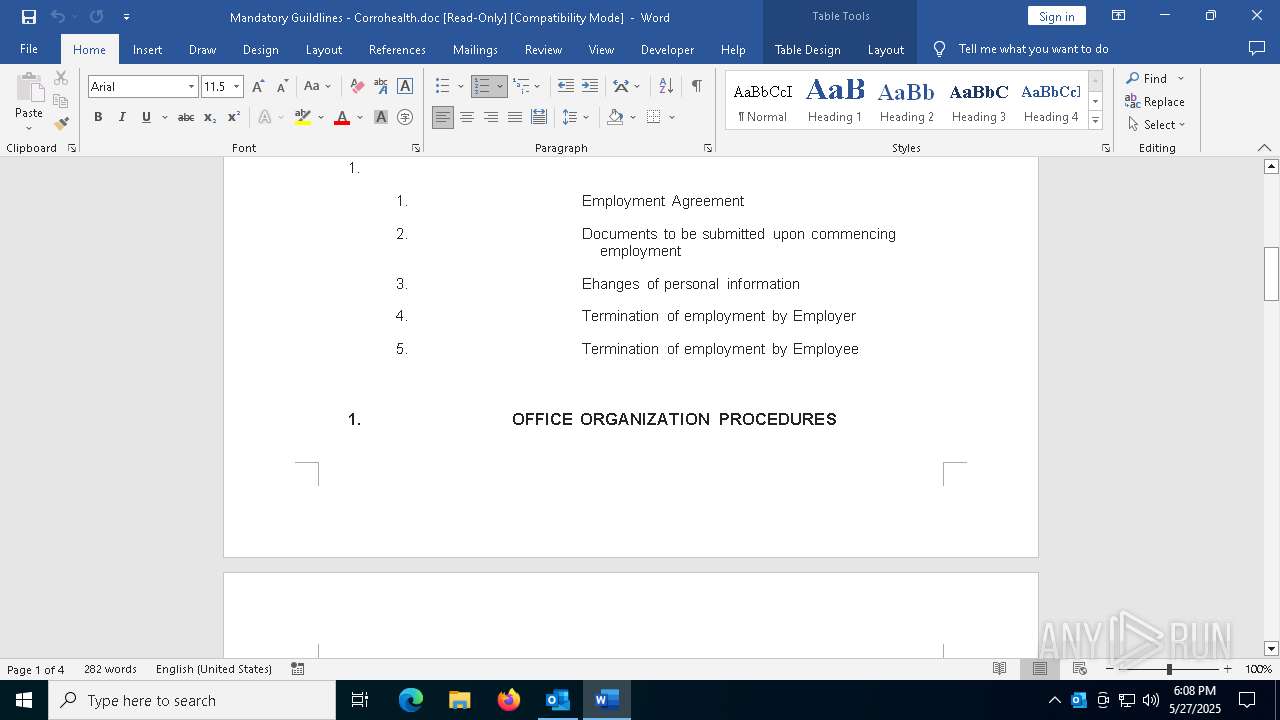Open Line and Paragraph Spacing dropdown
This screenshot has height=720, width=1280.
coord(575,117)
